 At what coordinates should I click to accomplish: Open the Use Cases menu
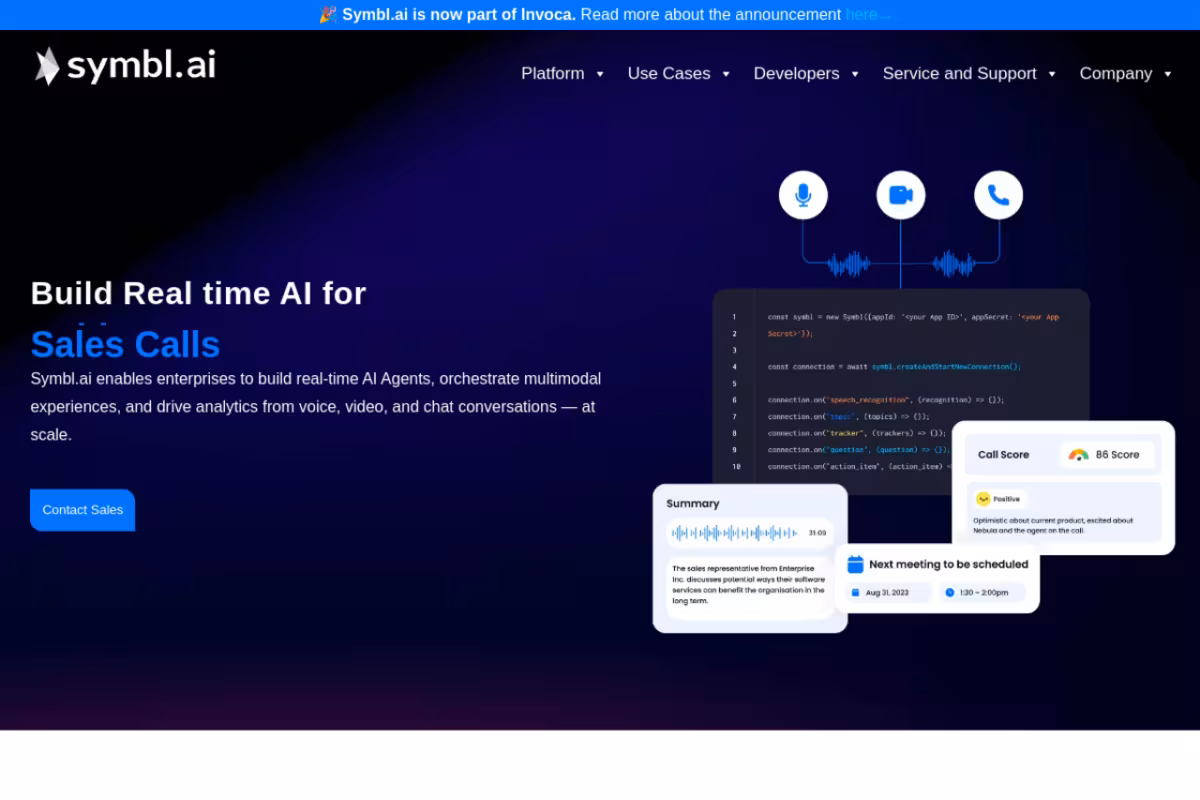pos(669,74)
